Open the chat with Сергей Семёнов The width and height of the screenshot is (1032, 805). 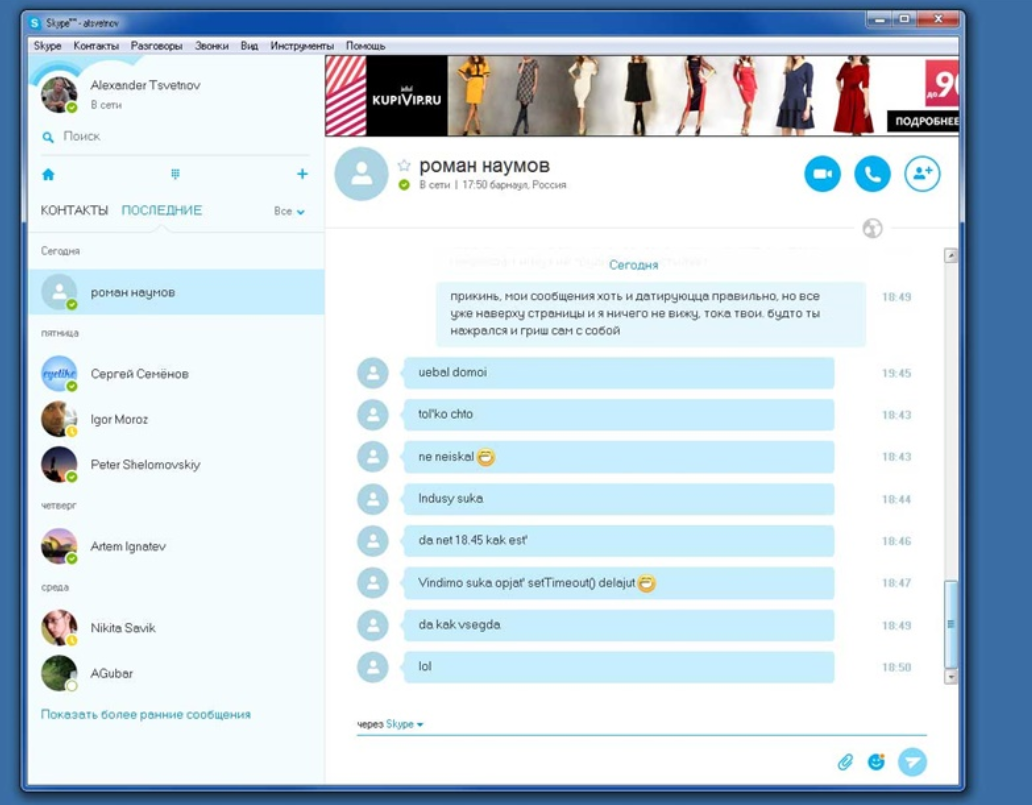click(176, 373)
